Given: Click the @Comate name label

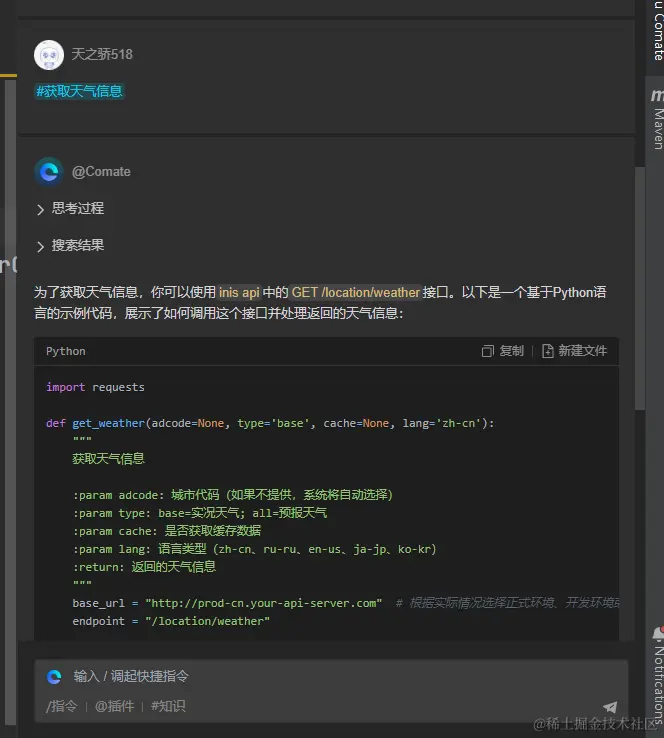Looking at the screenshot, I should tap(101, 172).
